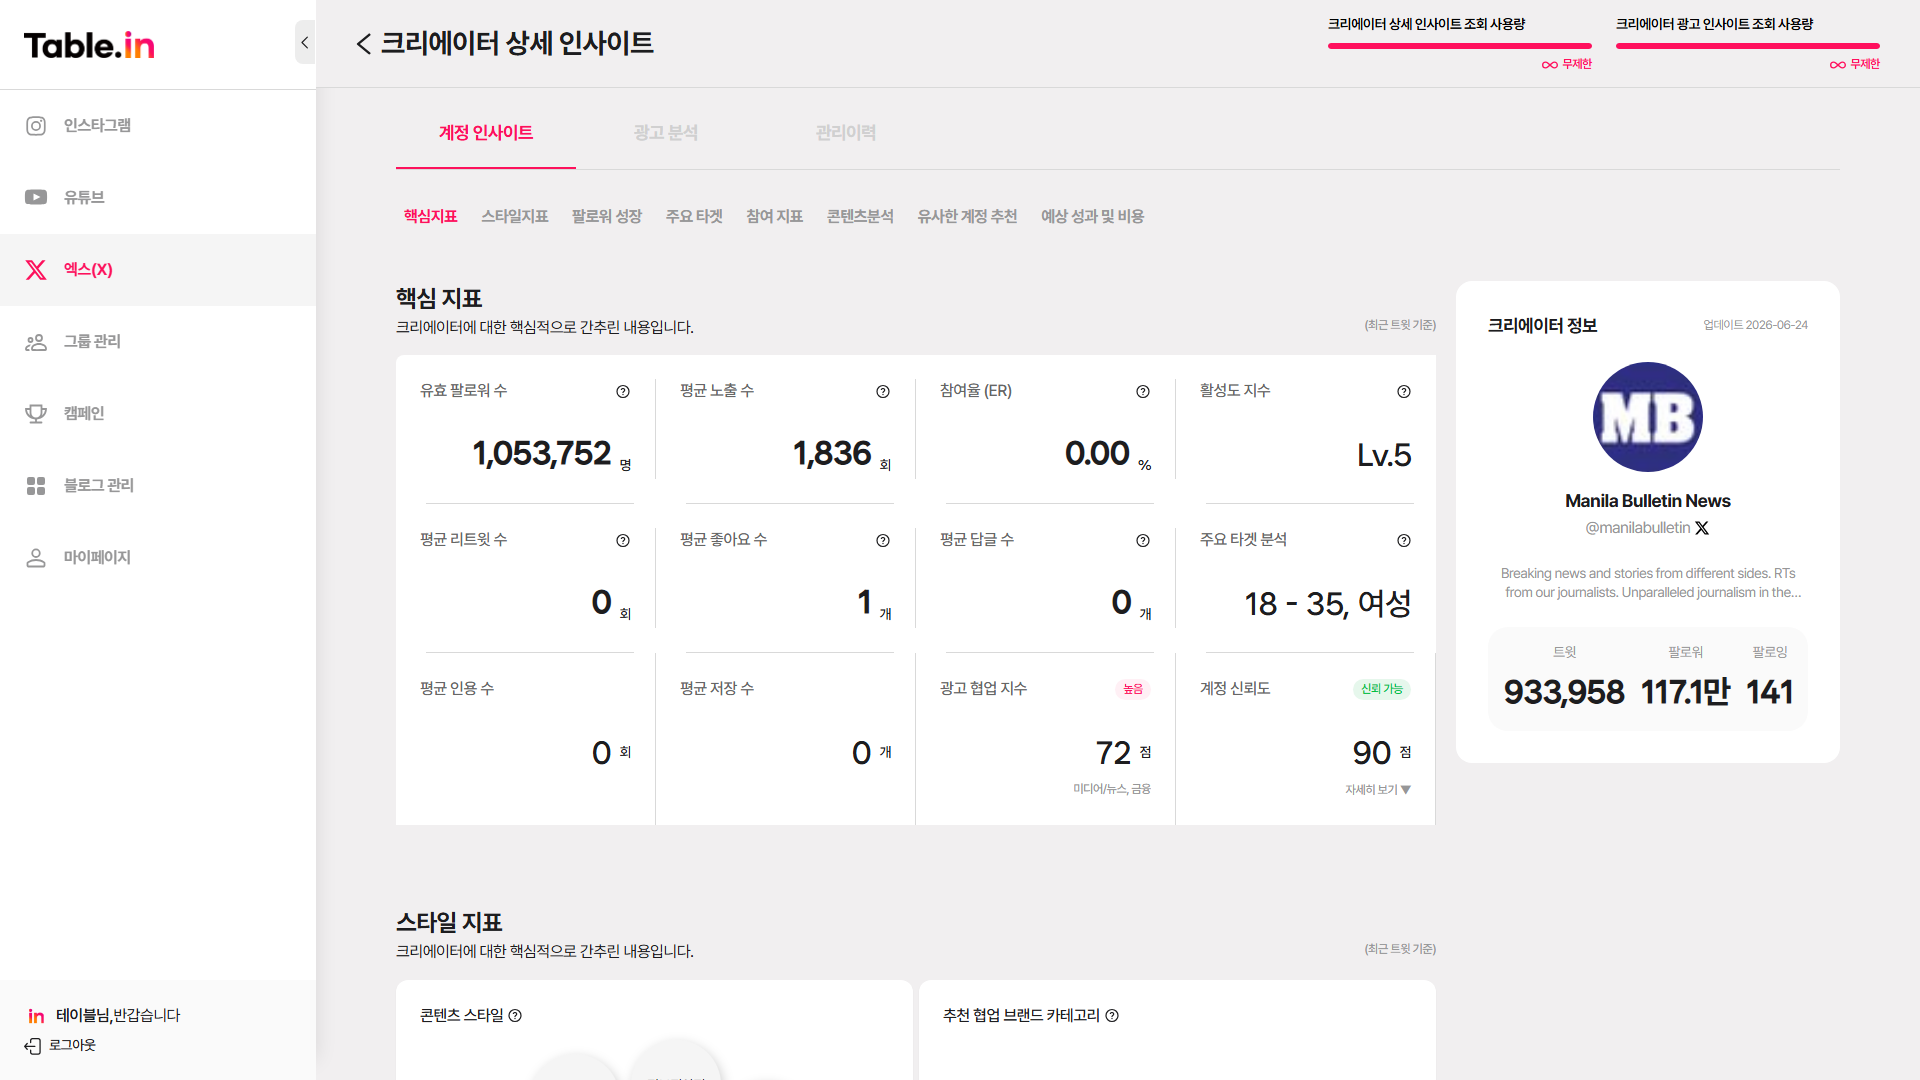1920x1080 pixels.
Task: Click the 신뢰 가능 badge on 계정 신뢰도
Action: (1382, 689)
